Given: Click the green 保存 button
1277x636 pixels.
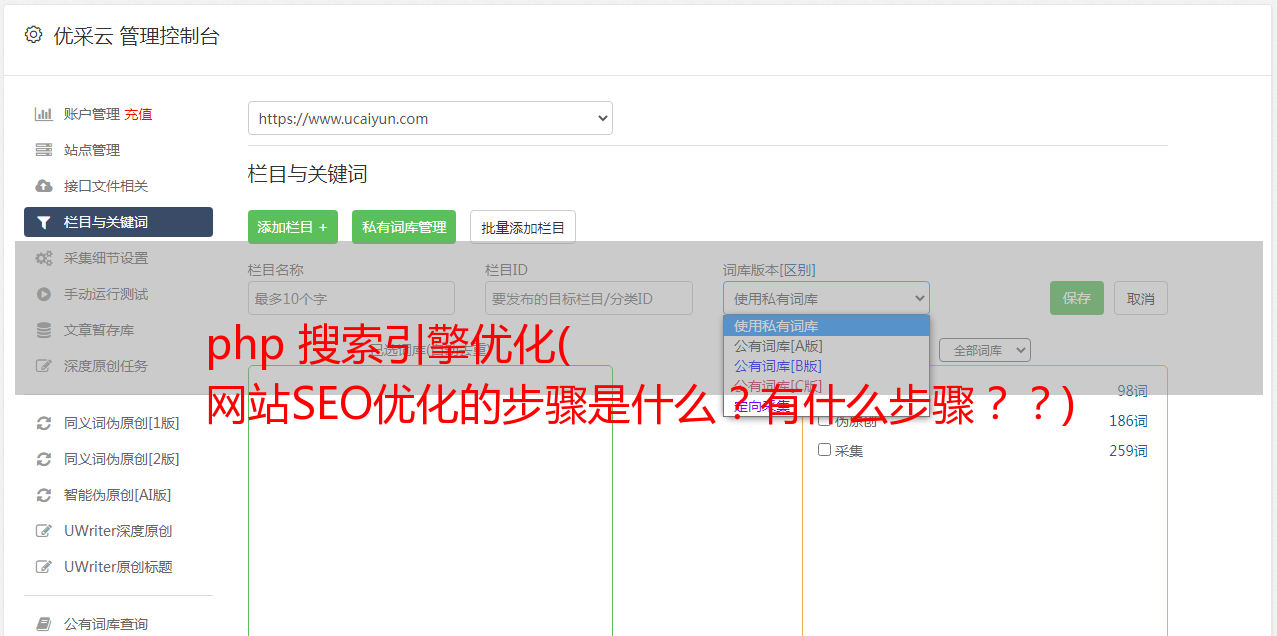Looking at the screenshot, I should click(1077, 298).
